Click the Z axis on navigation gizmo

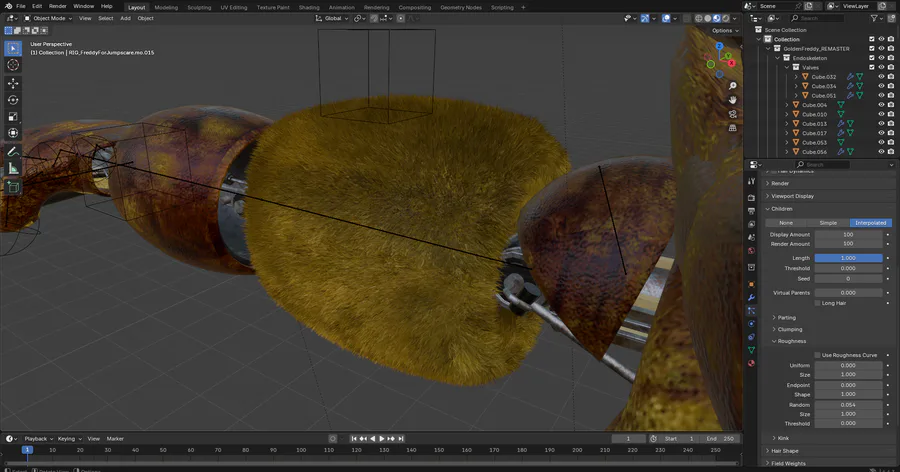(719, 46)
